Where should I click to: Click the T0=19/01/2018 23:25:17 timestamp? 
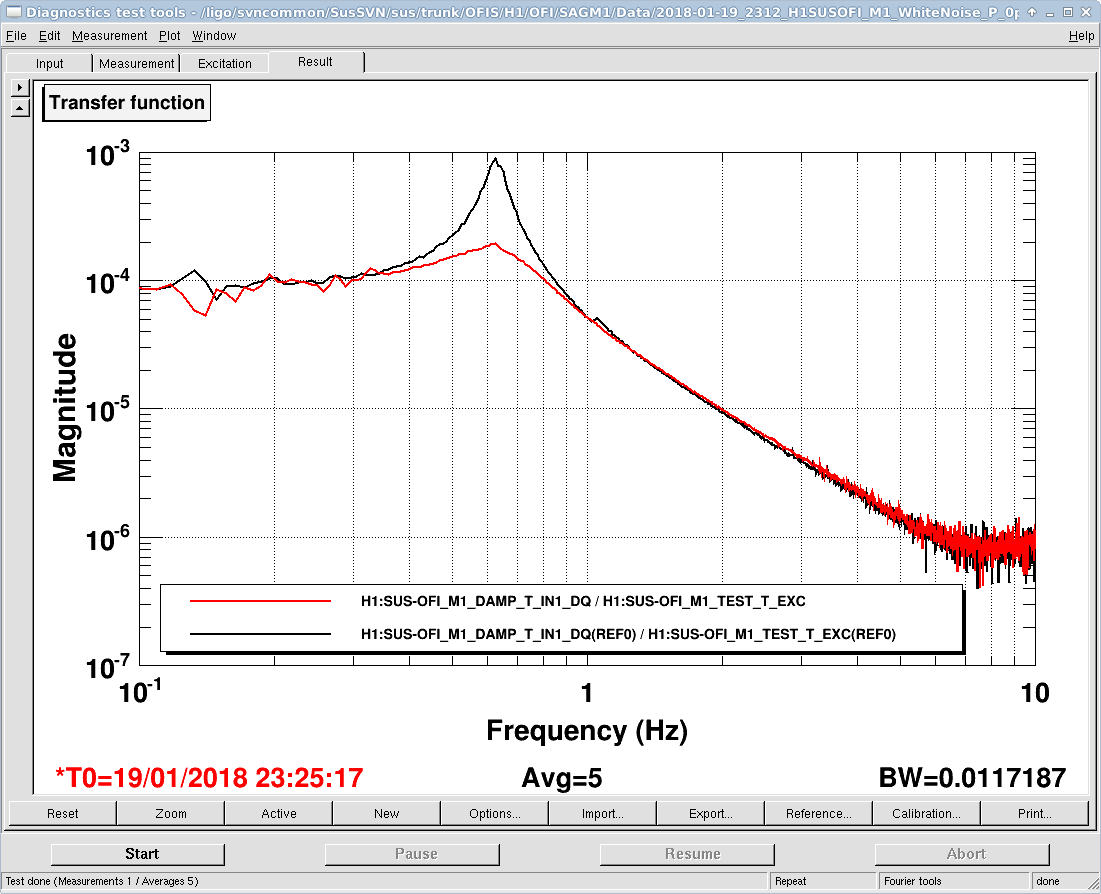(x=209, y=778)
